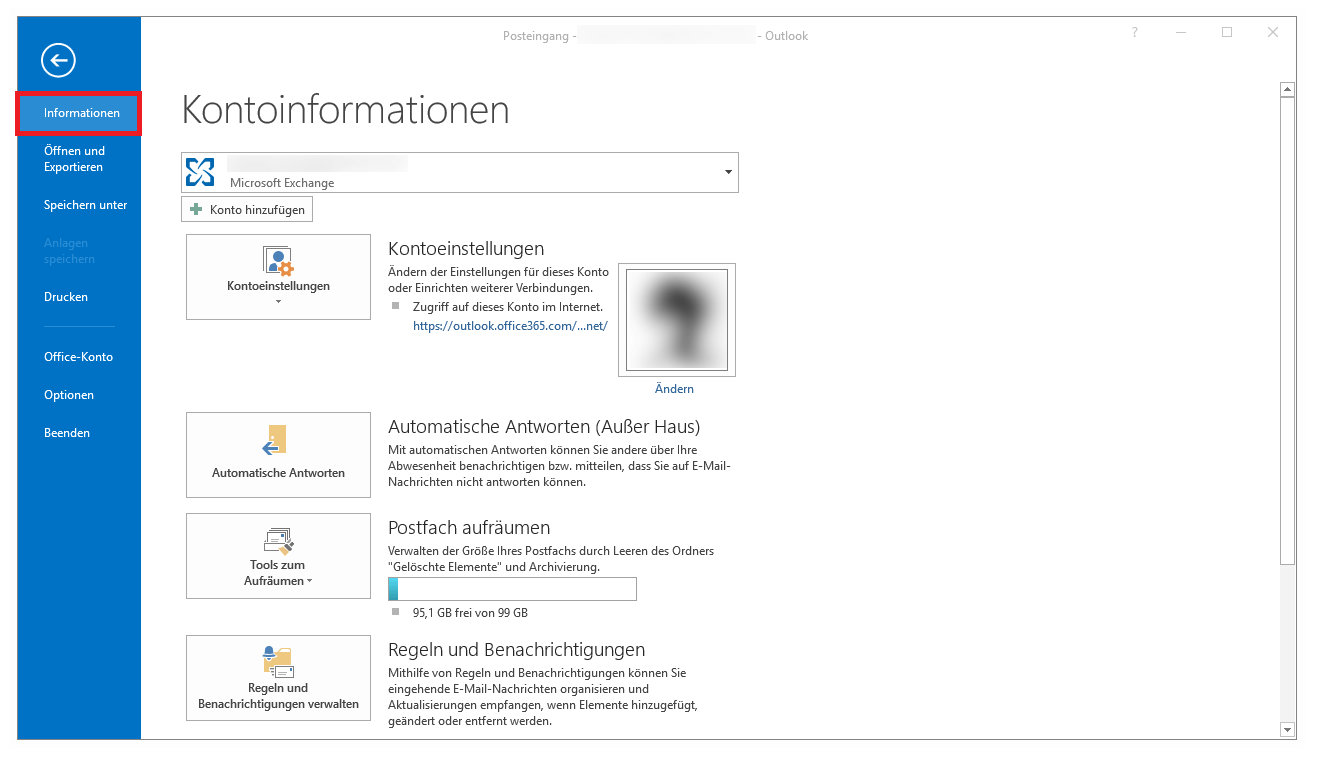Image resolution: width=1317 pixels, height=763 pixels.
Task: Click the Konto hinzufügen button
Action: pyautogui.click(x=247, y=210)
